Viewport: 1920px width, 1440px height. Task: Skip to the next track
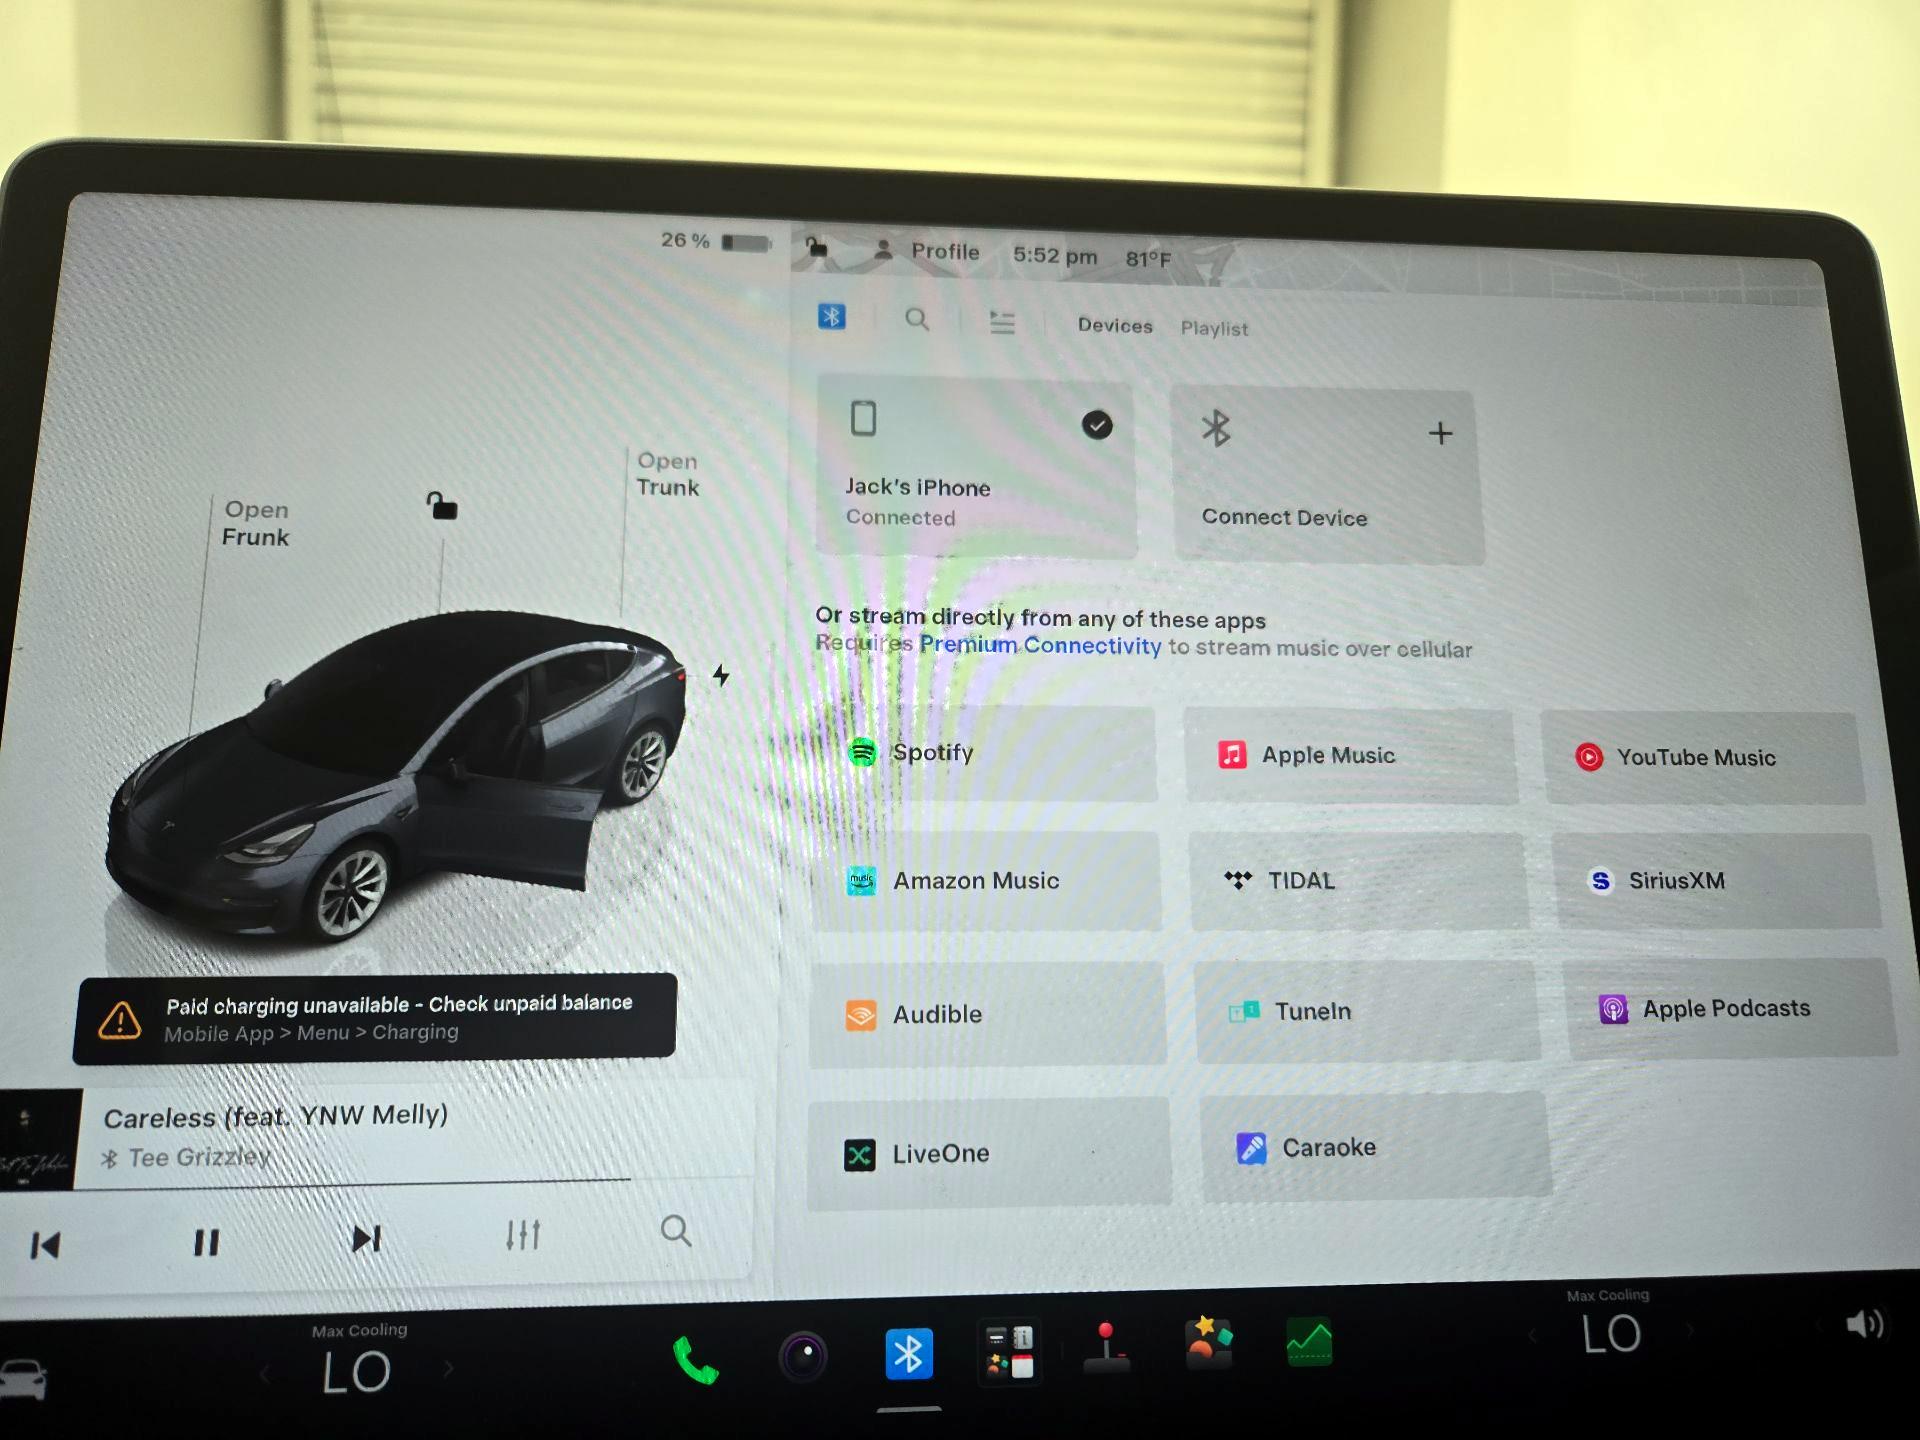[366, 1239]
